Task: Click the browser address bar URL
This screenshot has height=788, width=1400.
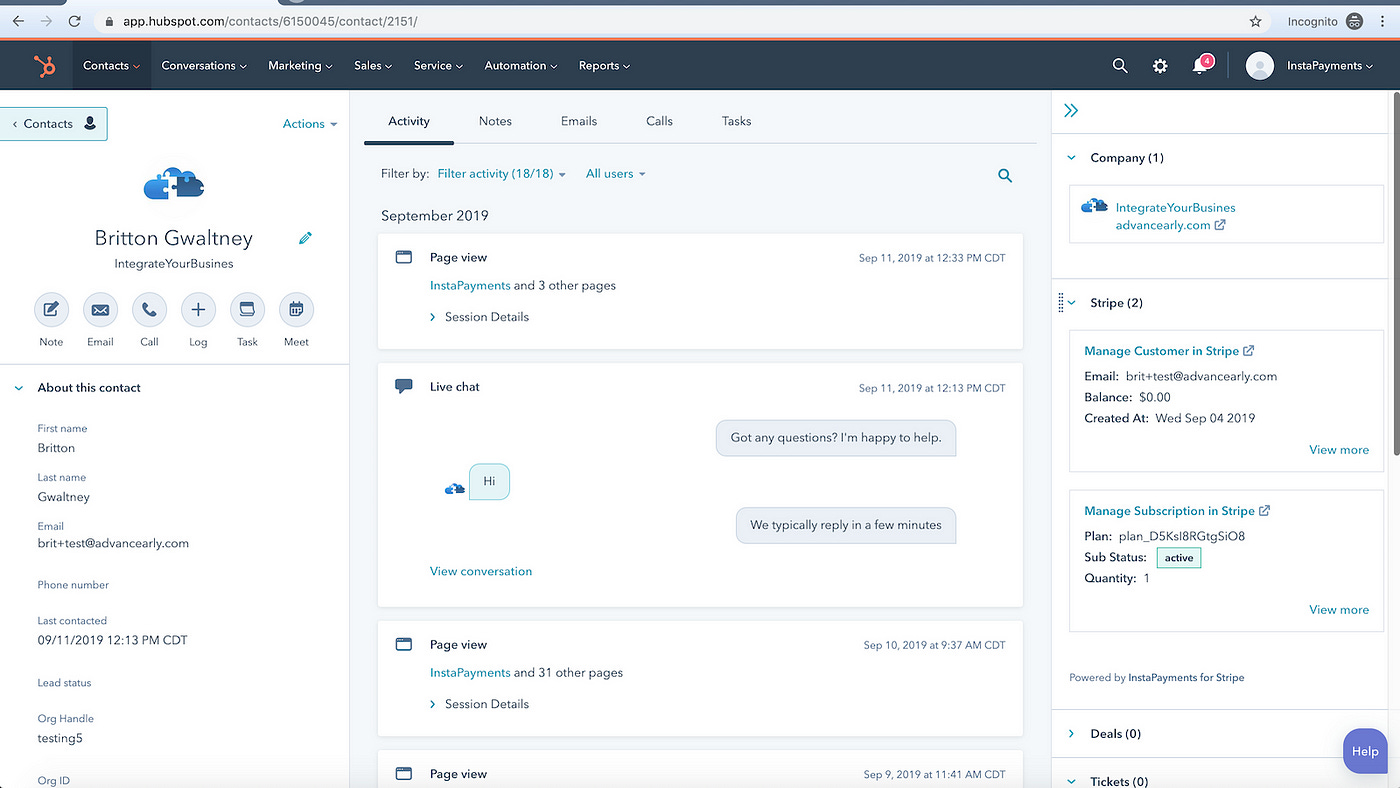Action: coord(270,21)
